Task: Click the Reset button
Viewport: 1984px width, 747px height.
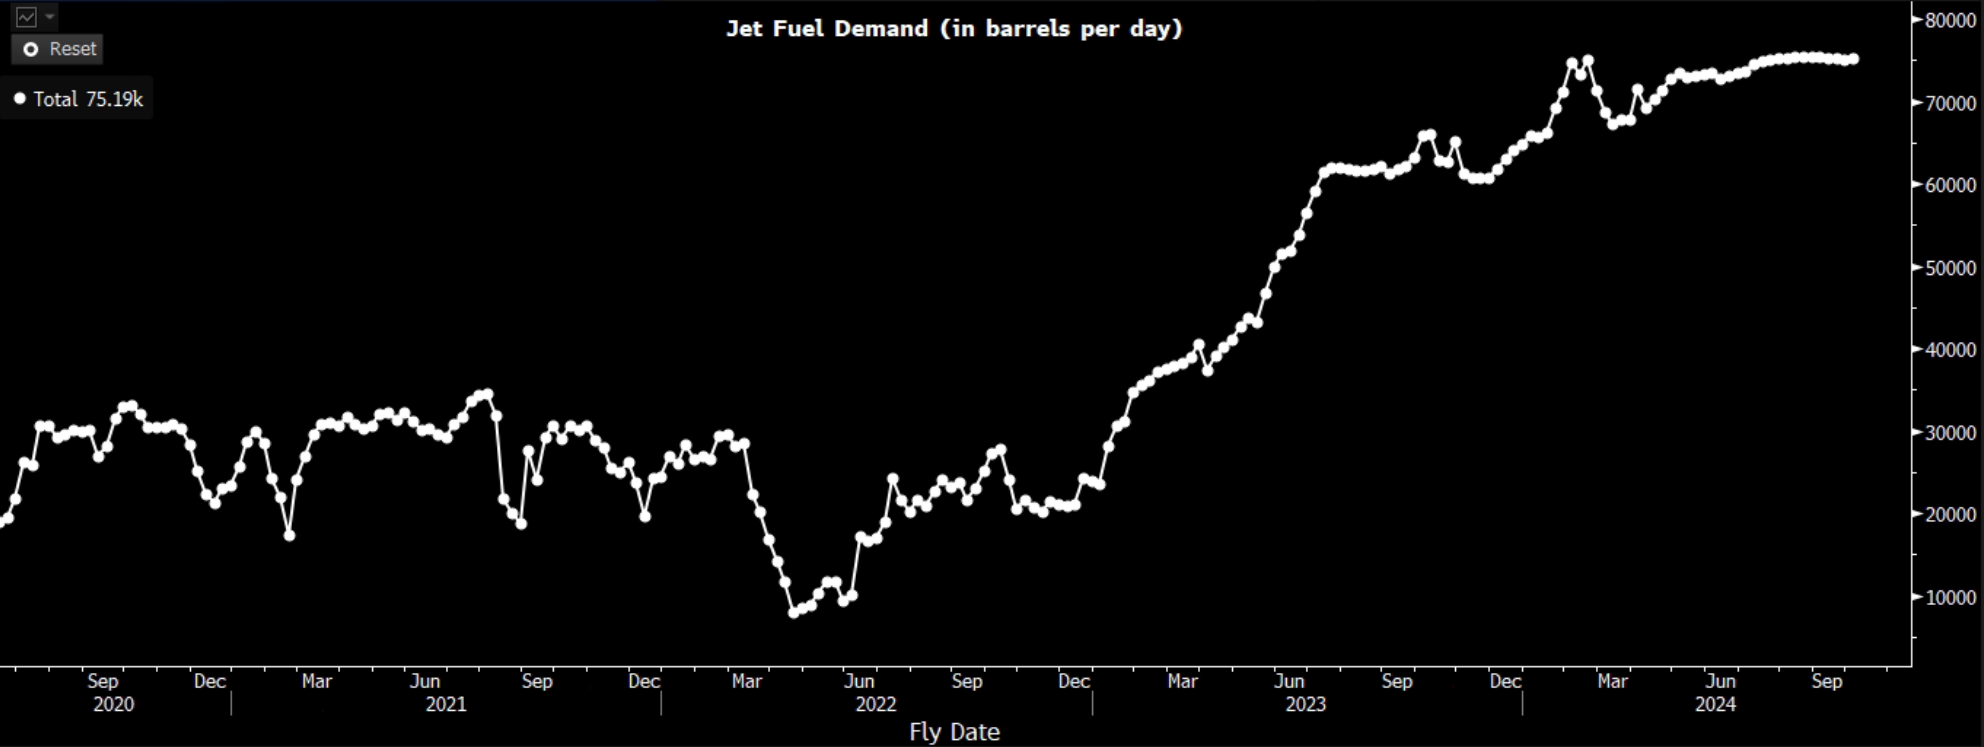Action: [58, 49]
